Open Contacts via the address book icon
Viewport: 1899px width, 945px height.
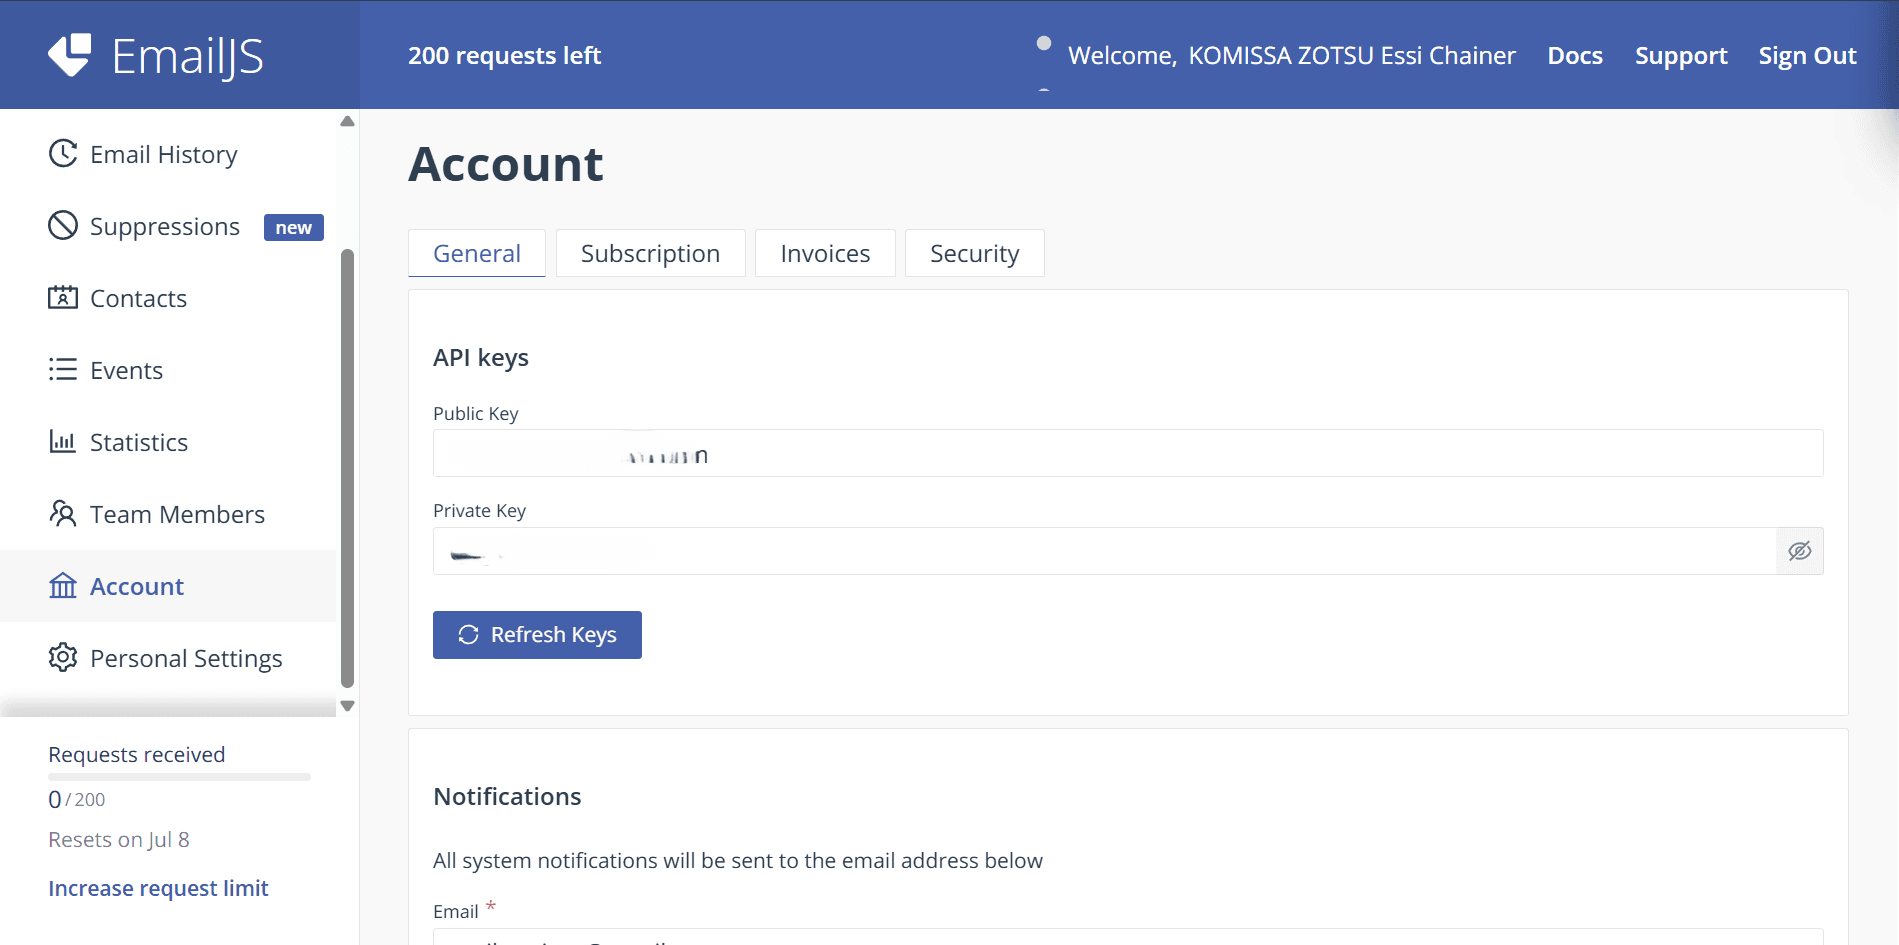click(x=62, y=297)
